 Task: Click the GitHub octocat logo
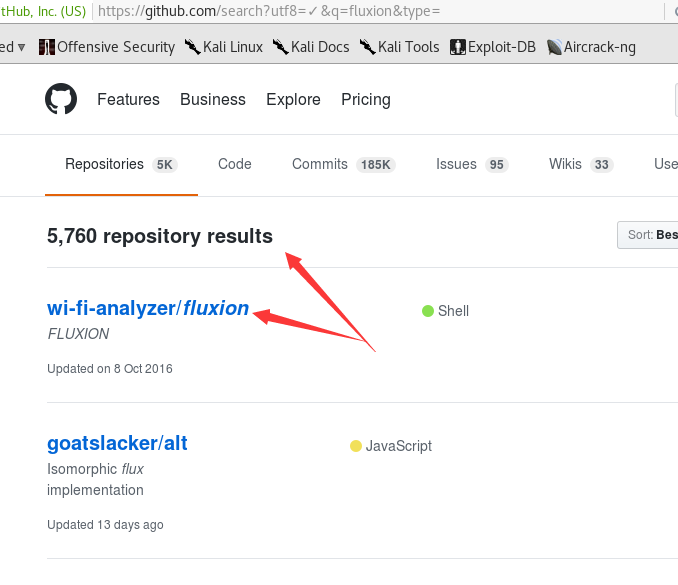coord(61,99)
